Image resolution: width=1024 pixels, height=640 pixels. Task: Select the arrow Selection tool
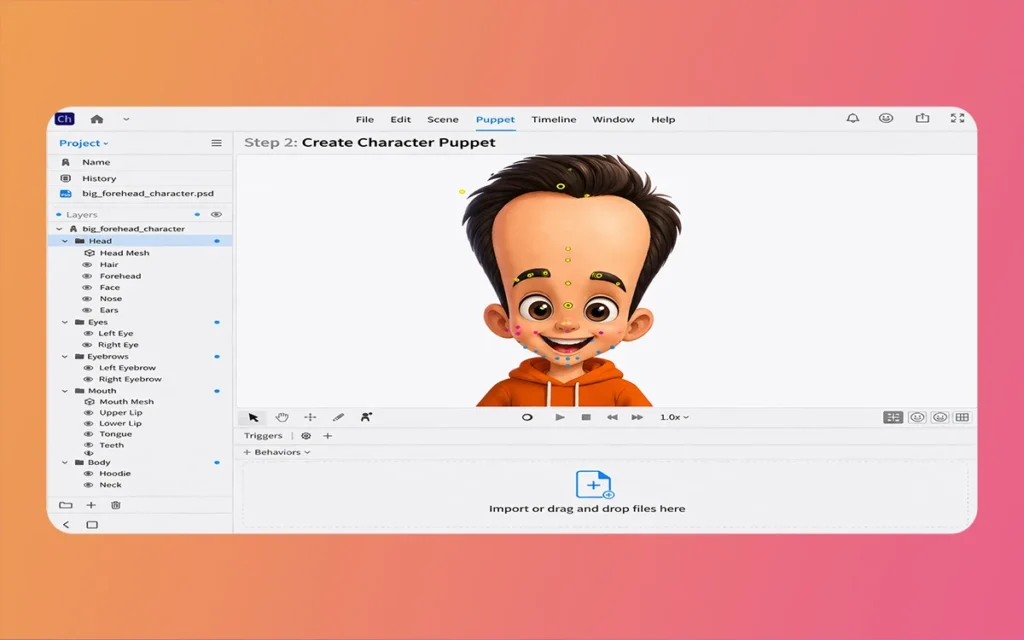(253, 417)
